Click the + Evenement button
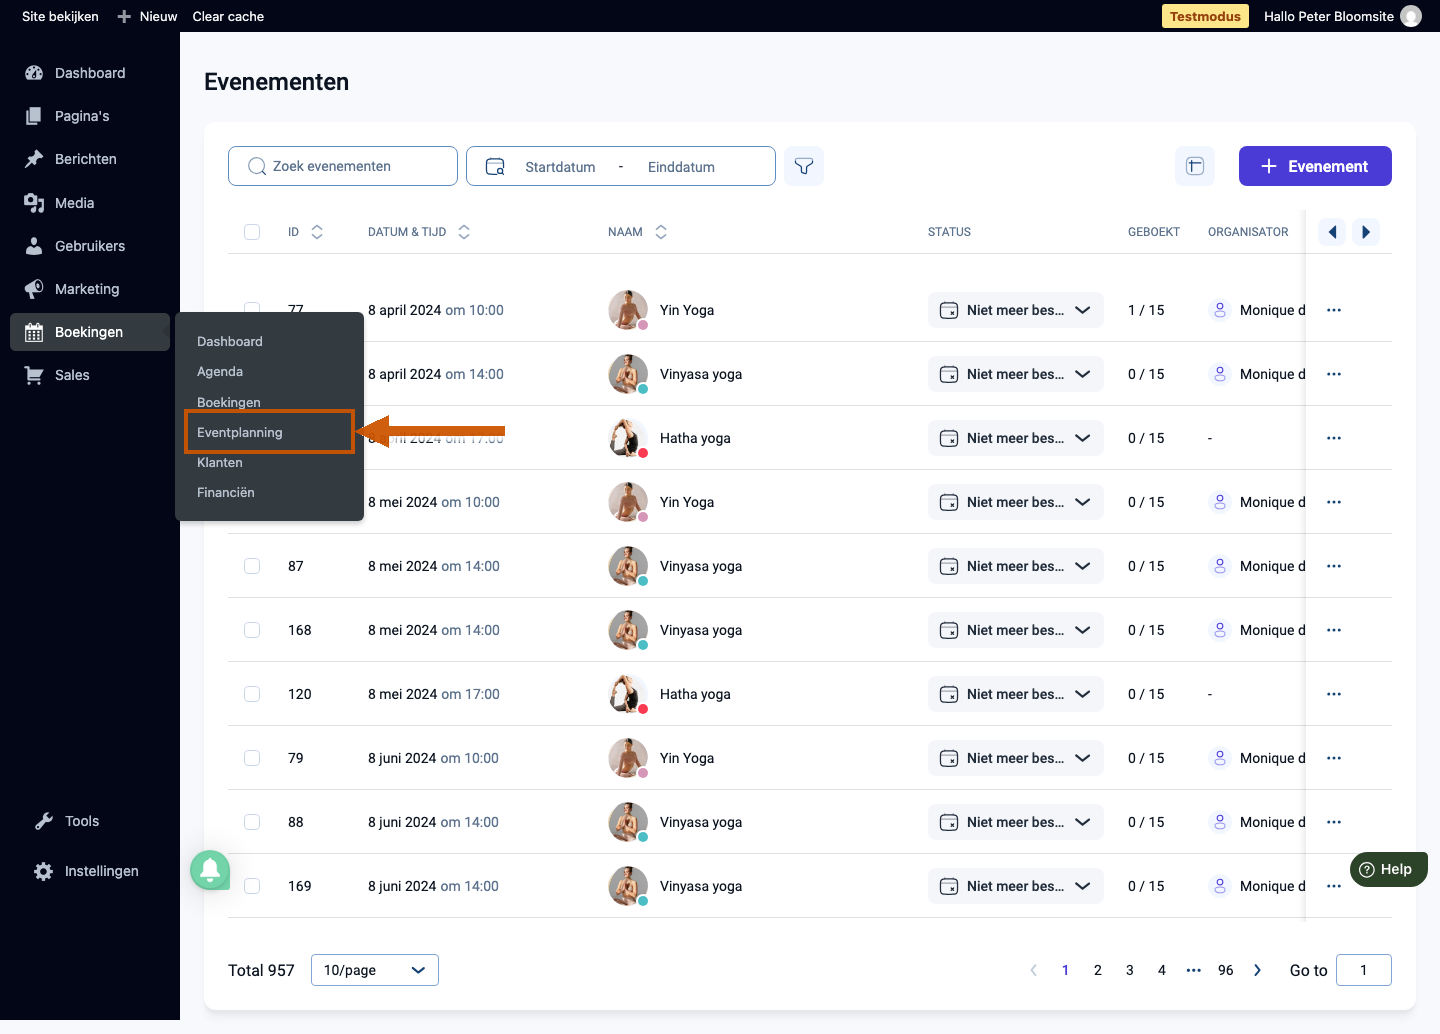1440x1034 pixels. coord(1315,166)
